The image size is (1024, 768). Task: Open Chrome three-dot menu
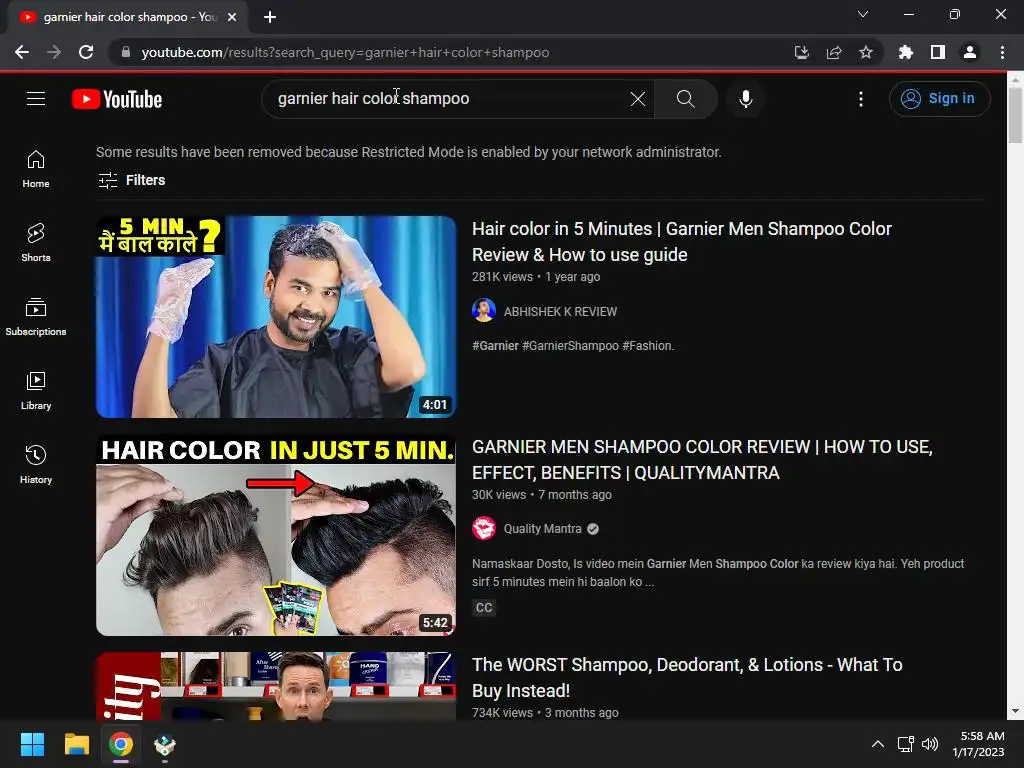coord(1002,52)
